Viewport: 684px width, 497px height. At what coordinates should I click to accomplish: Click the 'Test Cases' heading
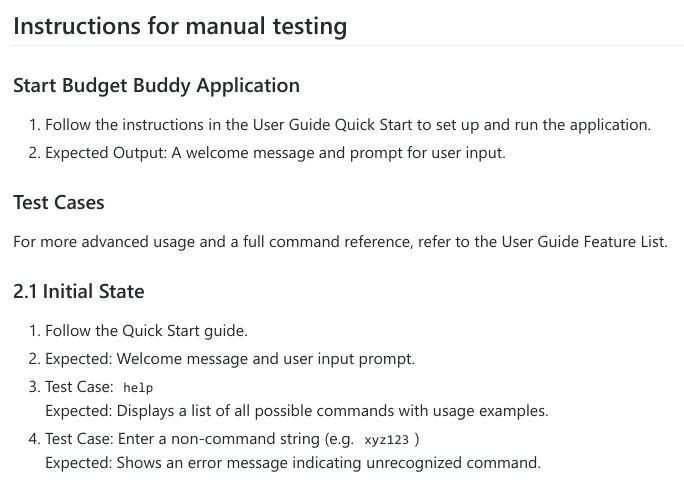tap(59, 202)
